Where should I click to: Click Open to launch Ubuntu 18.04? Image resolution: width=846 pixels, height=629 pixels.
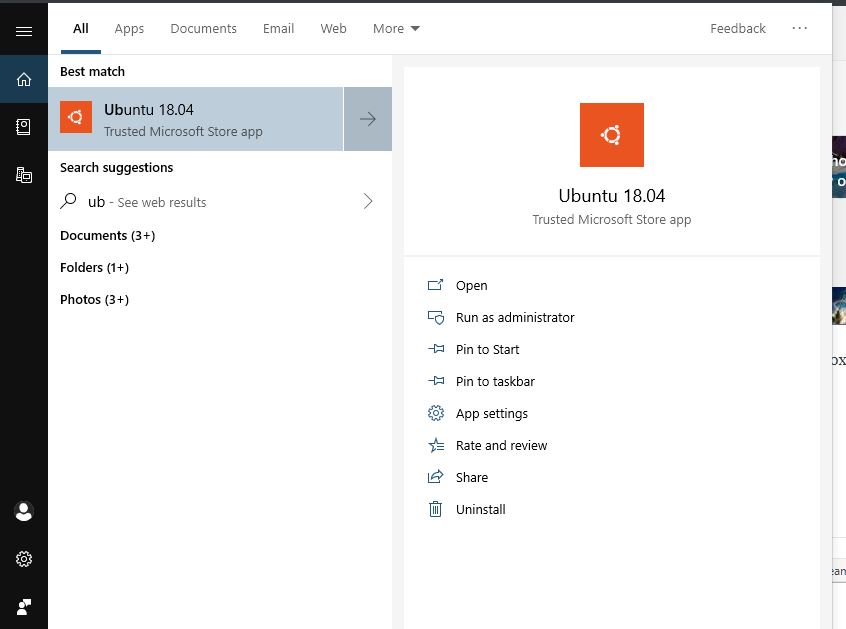(x=470, y=285)
